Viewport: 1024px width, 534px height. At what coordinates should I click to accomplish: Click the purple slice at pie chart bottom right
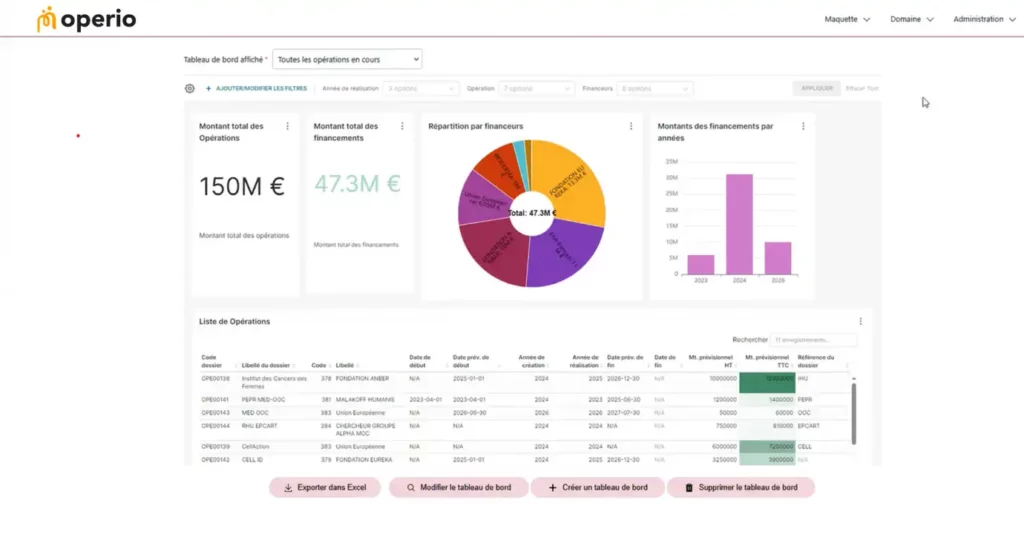pyautogui.click(x=565, y=255)
